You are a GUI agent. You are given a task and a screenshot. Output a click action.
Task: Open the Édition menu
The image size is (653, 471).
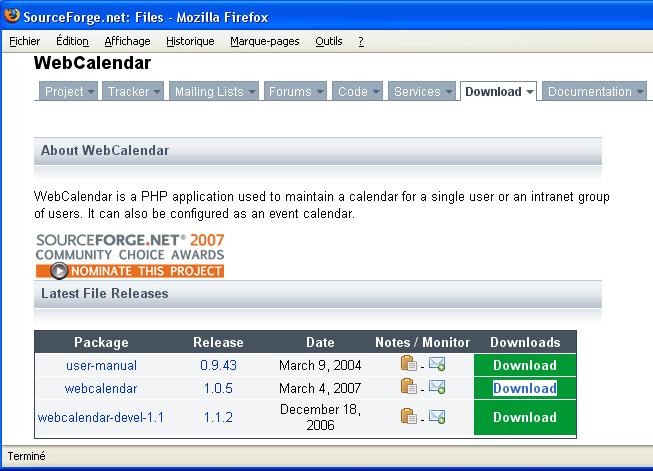72,41
